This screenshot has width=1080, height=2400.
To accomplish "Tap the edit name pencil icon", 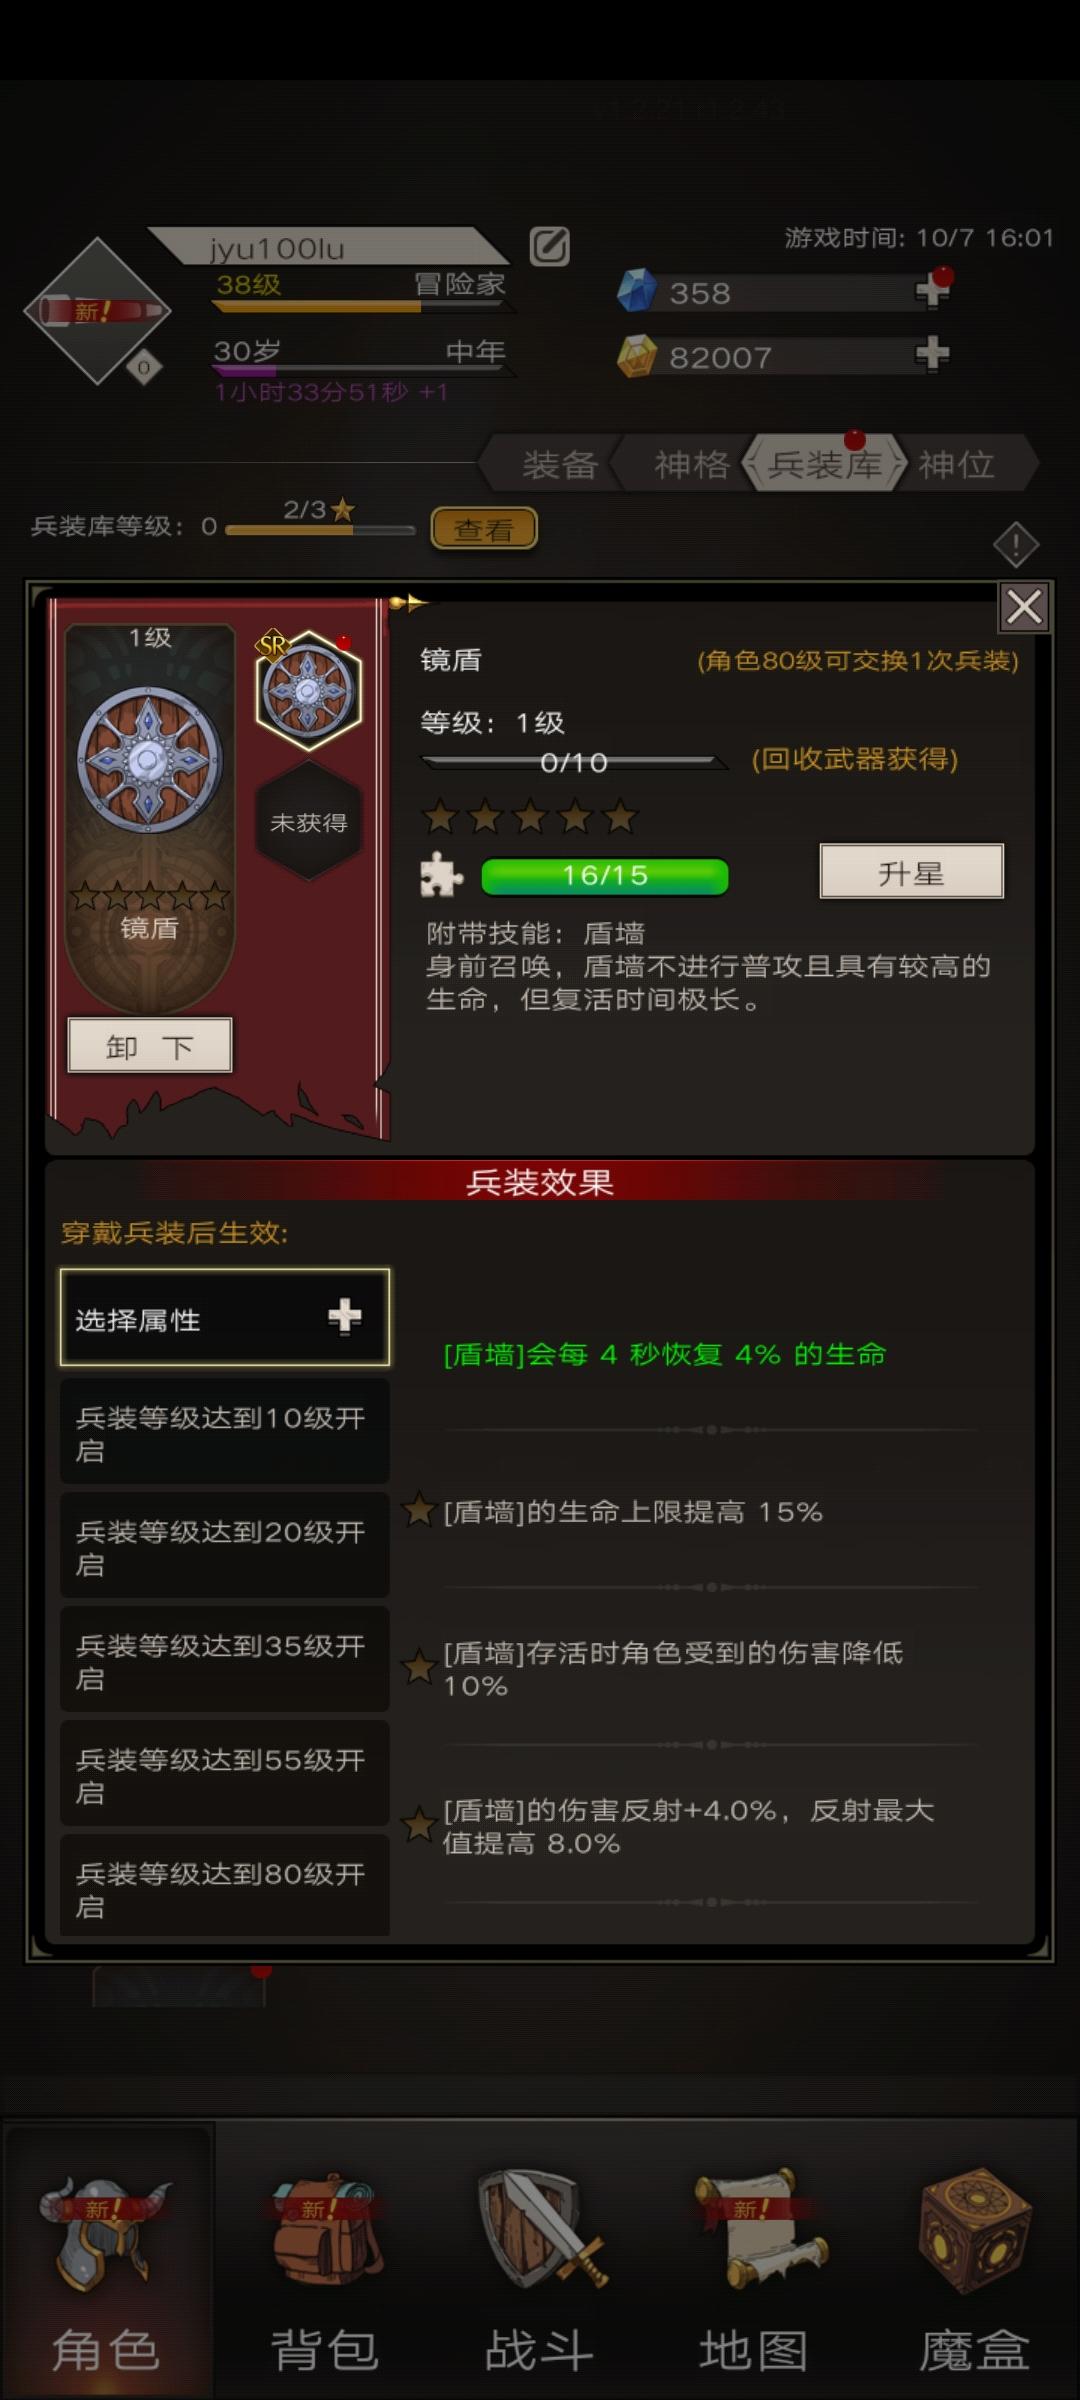I will click(549, 246).
